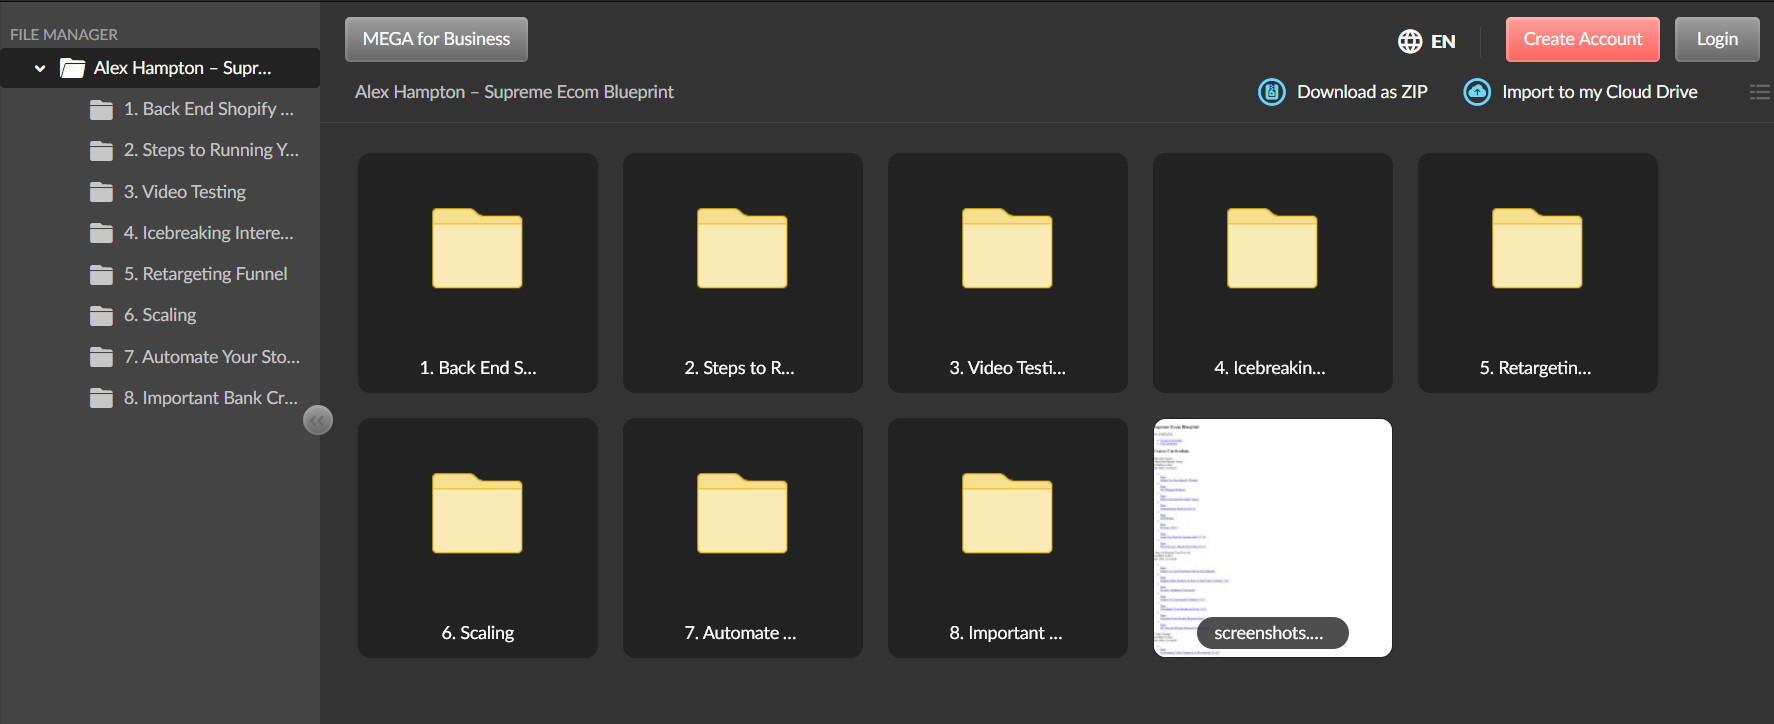Select '2. Steps to Running Y...' sidebar folder icon
This screenshot has height=724, width=1774.
101,151
